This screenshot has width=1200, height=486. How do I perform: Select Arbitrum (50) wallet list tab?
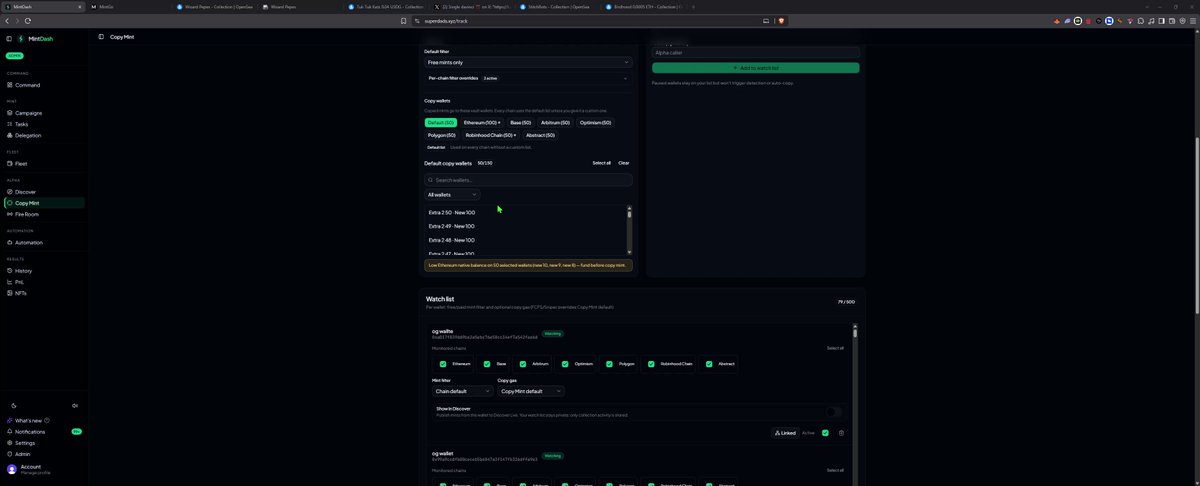(556, 122)
